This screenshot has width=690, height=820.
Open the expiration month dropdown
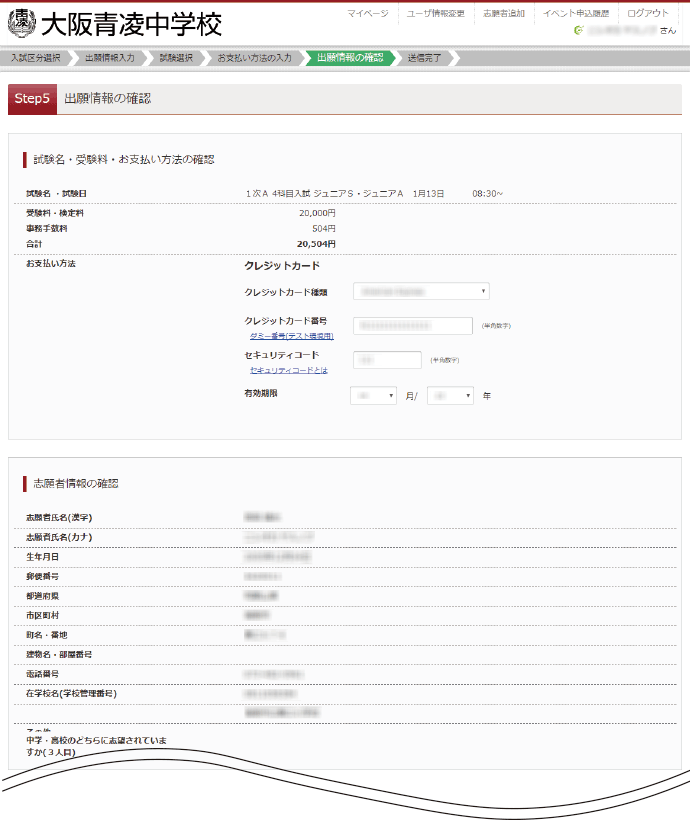coord(373,396)
